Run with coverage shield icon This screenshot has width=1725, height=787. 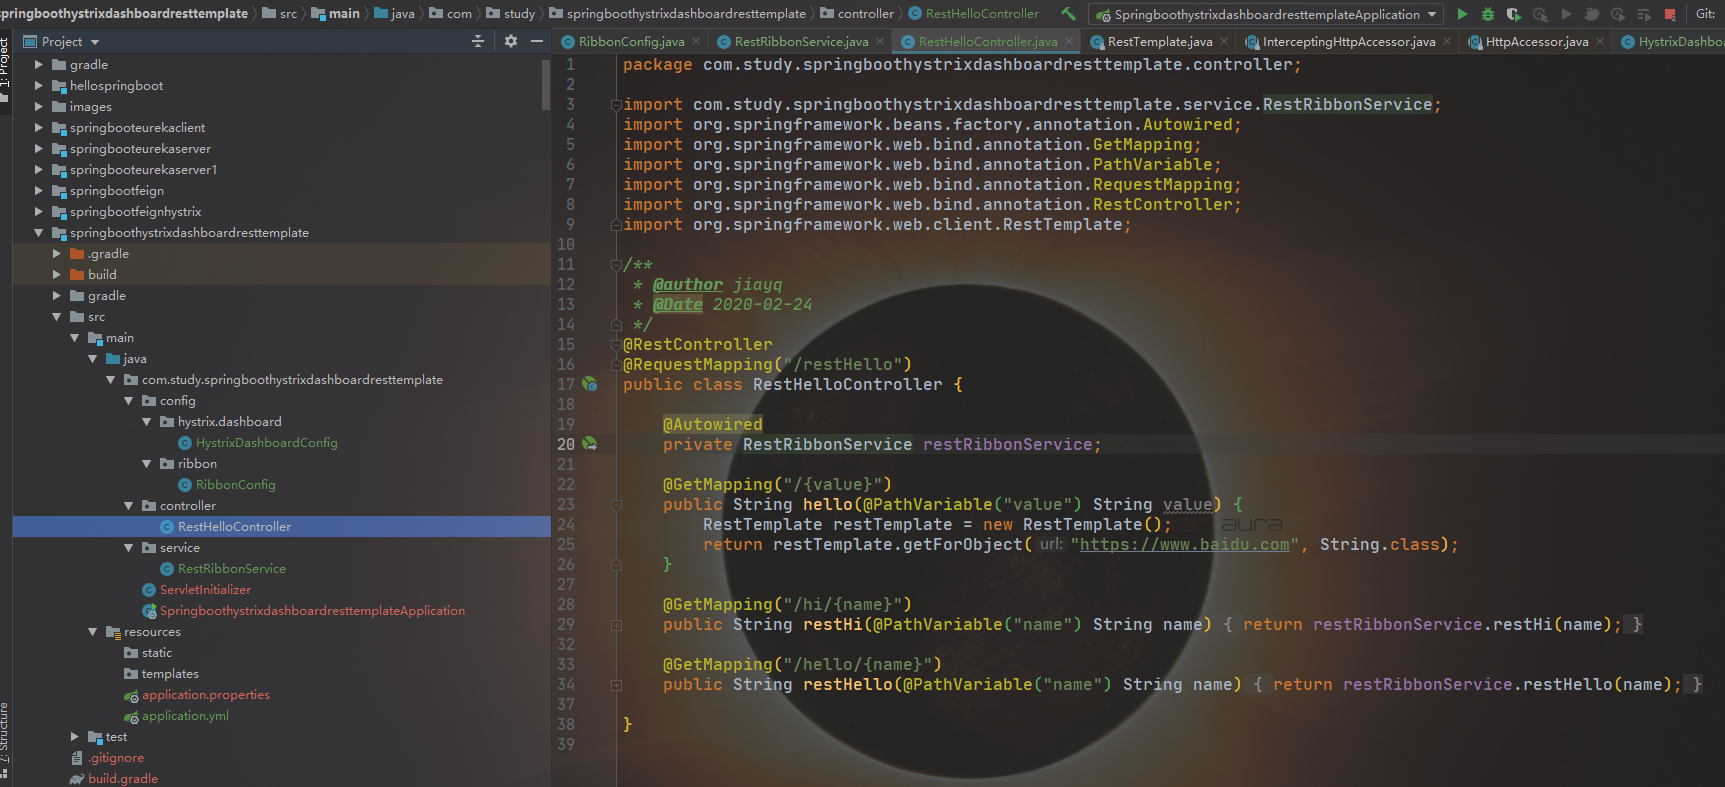1514,14
